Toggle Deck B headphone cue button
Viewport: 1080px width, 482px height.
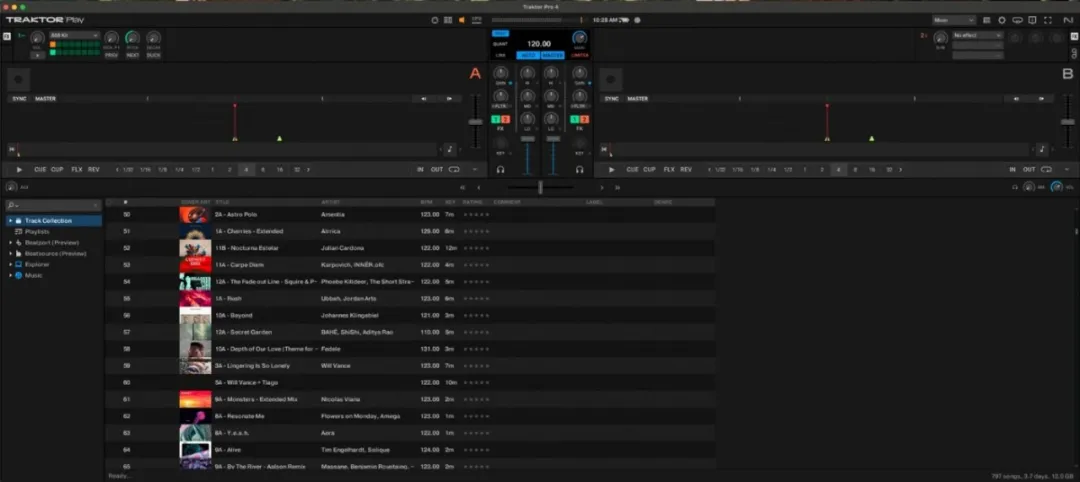tap(580, 169)
